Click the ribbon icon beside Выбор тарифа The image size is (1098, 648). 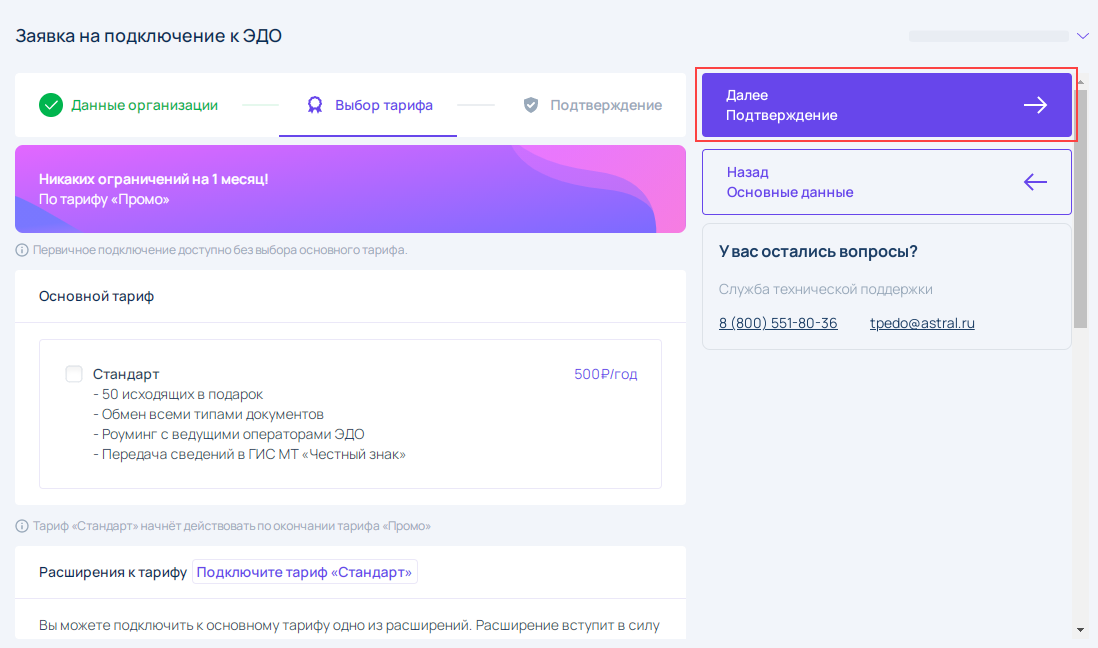315,105
